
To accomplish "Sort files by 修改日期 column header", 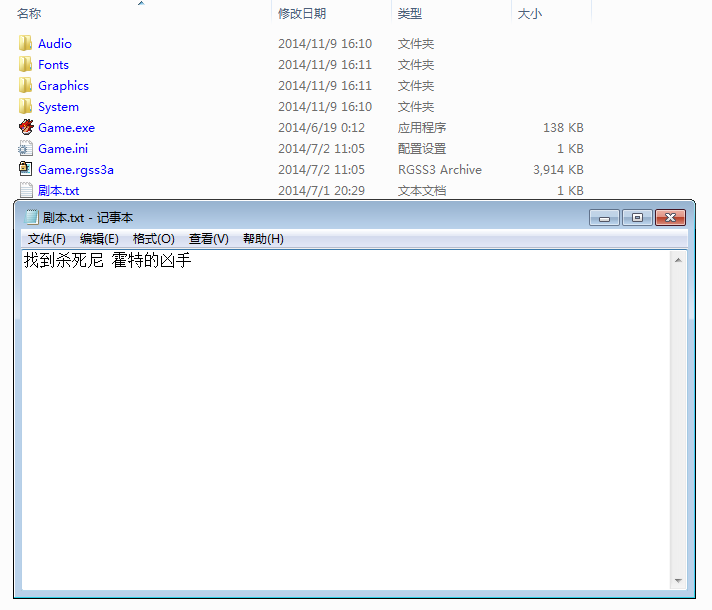I will coord(302,14).
